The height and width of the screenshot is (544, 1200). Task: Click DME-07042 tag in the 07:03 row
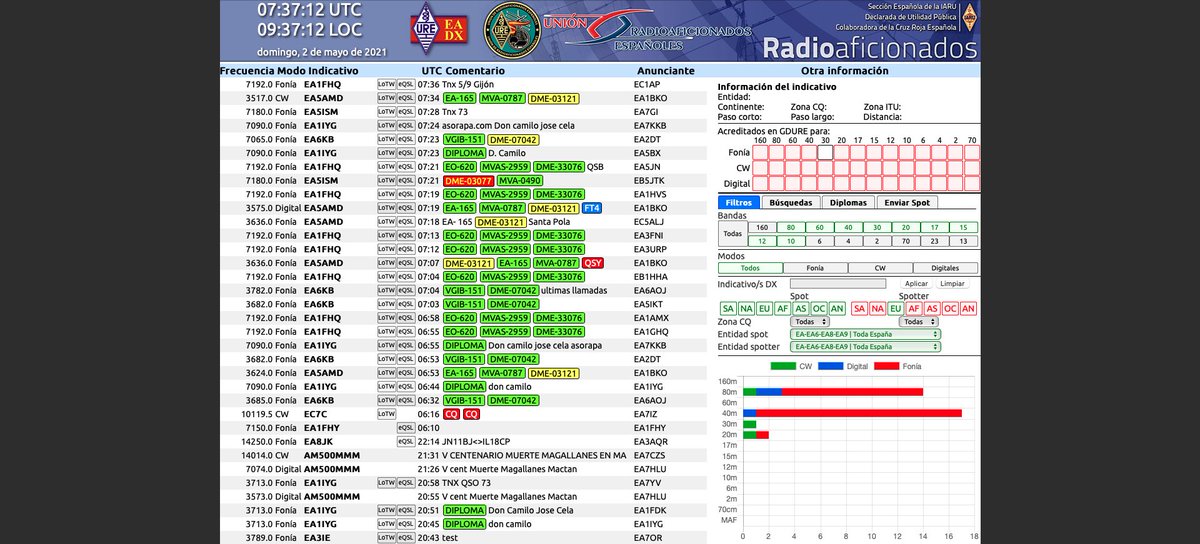tap(513, 304)
